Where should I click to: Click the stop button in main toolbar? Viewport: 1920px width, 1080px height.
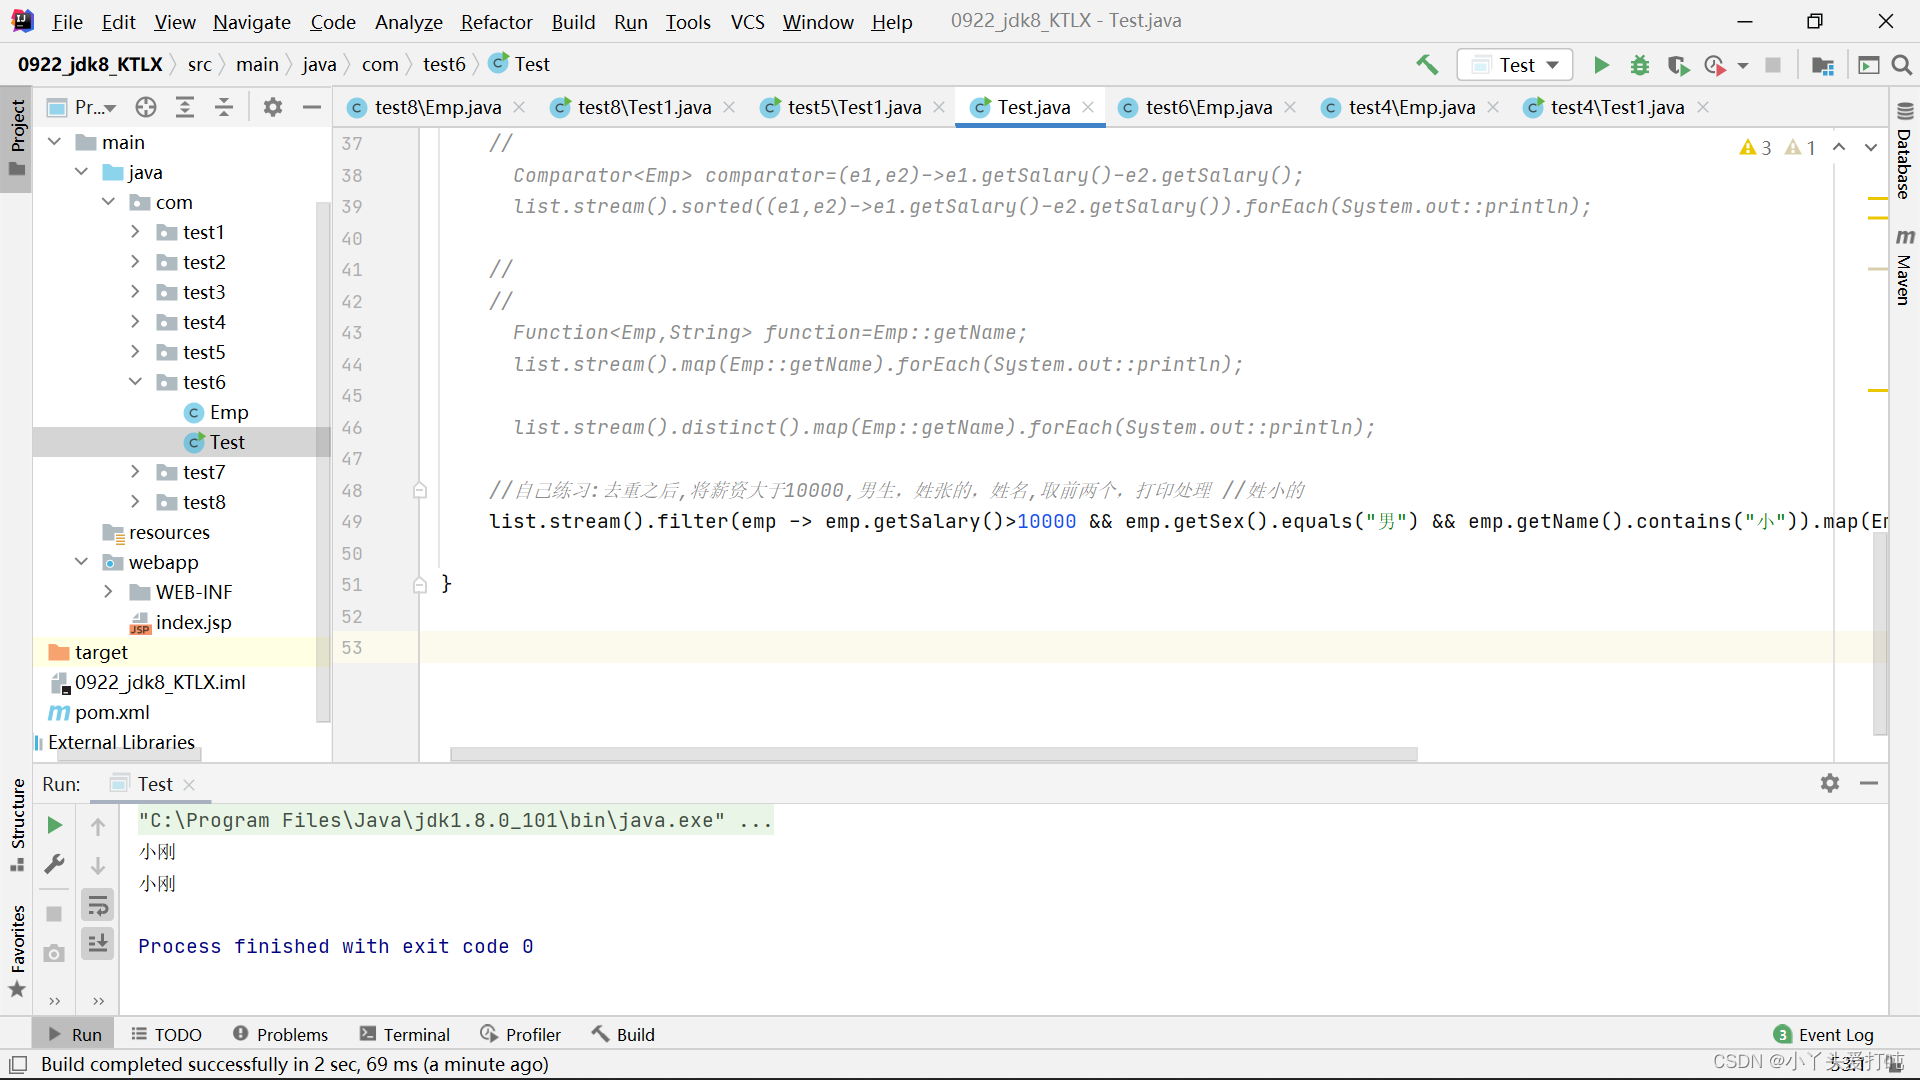[1773, 65]
